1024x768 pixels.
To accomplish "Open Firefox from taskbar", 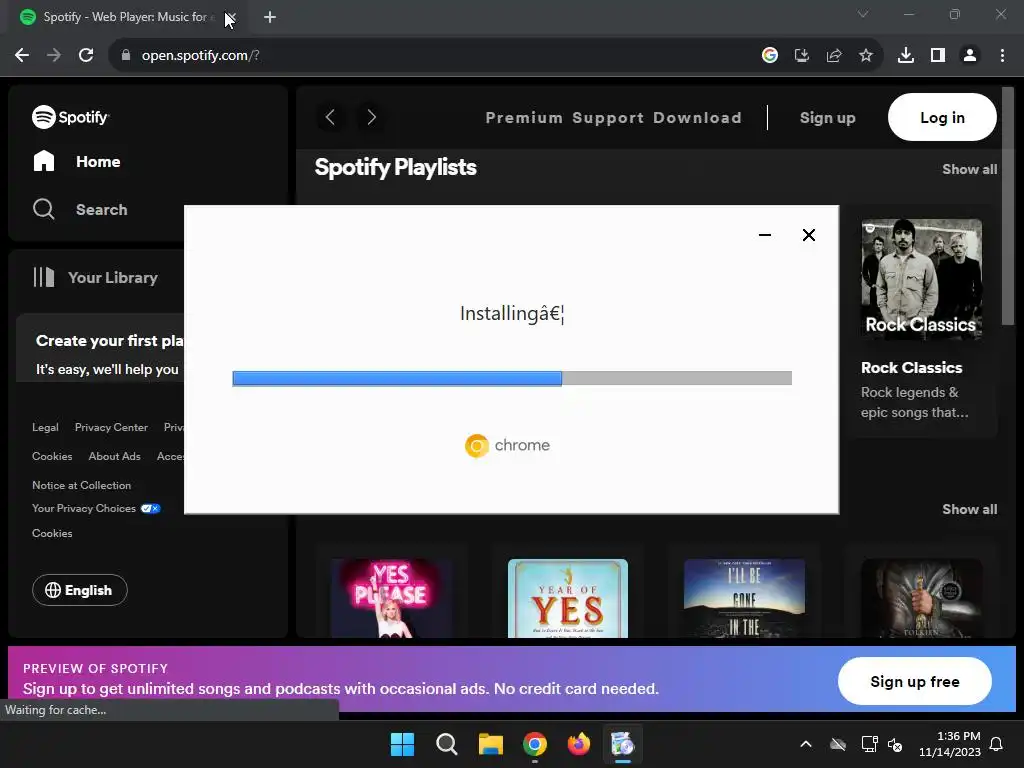I will 579,744.
